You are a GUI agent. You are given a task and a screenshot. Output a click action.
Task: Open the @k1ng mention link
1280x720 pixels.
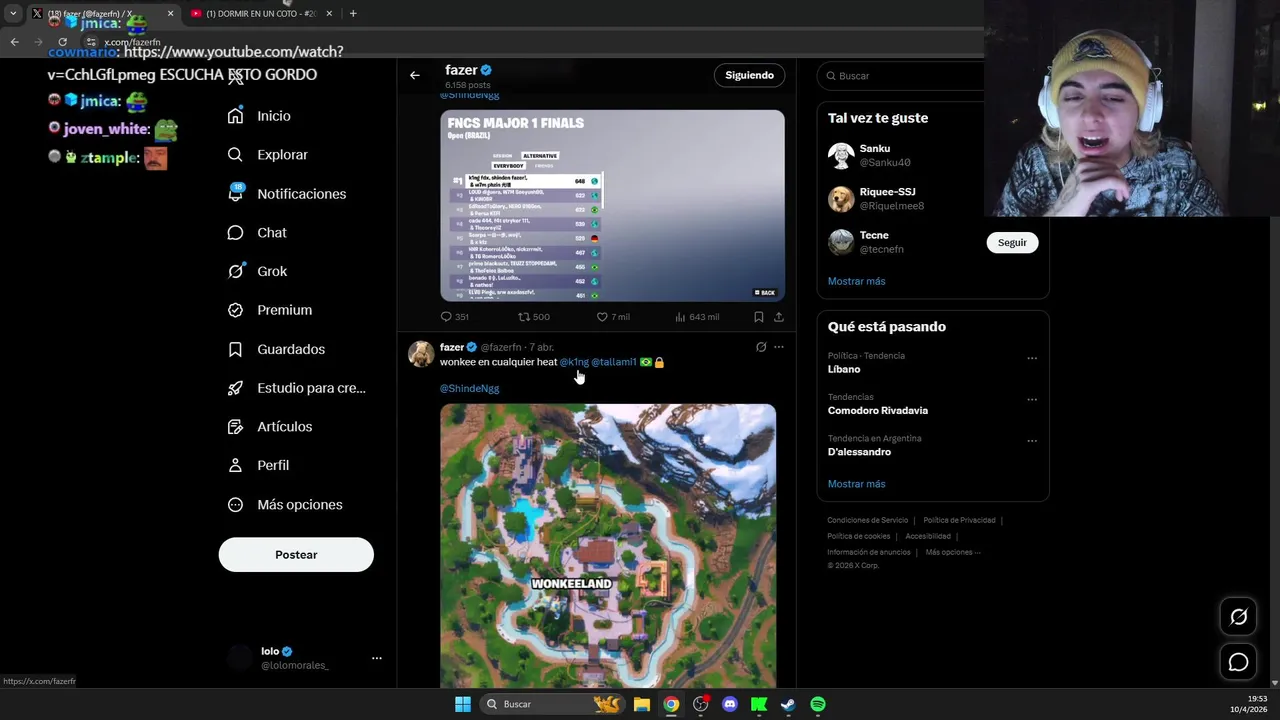[574, 362]
